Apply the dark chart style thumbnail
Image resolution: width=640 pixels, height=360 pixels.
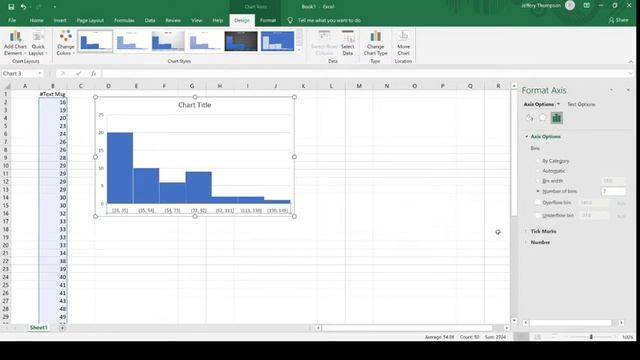(x=241, y=41)
